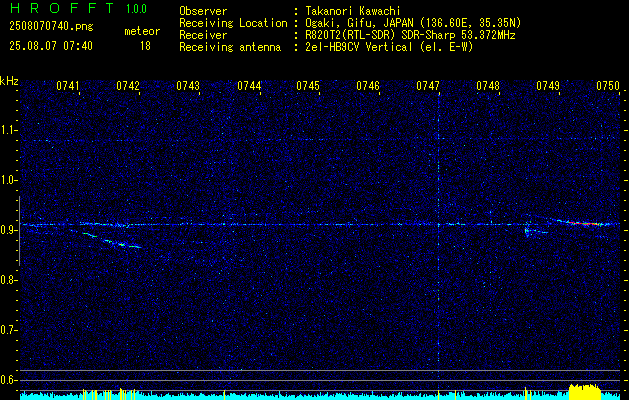Screen dimensions: 629x400
Task: Click the observer name Takanori Kawachi
Action: coord(353,11)
